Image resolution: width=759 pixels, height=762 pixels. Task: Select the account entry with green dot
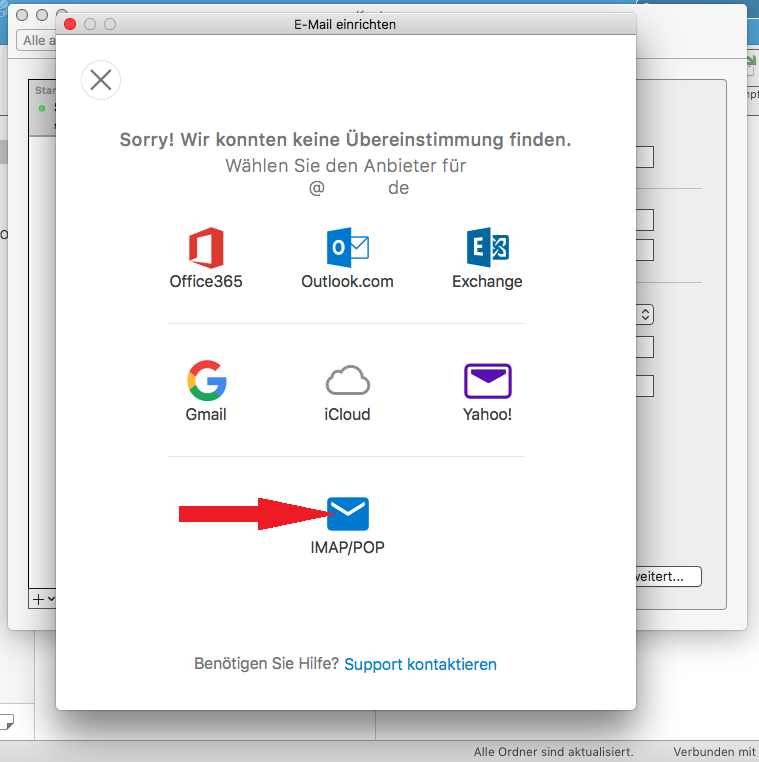click(x=44, y=107)
